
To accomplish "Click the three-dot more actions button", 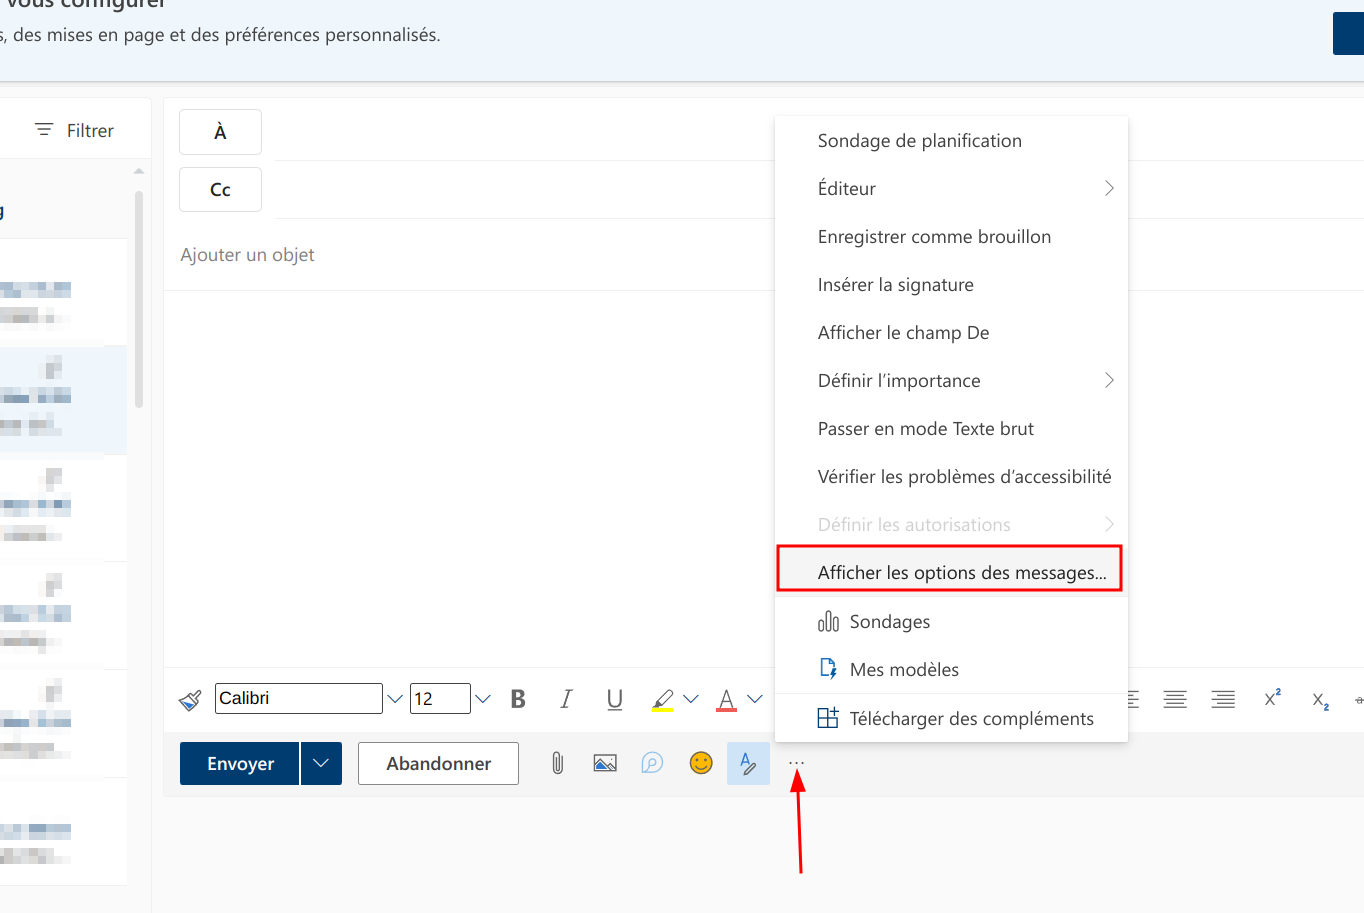I will coord(796,763).
